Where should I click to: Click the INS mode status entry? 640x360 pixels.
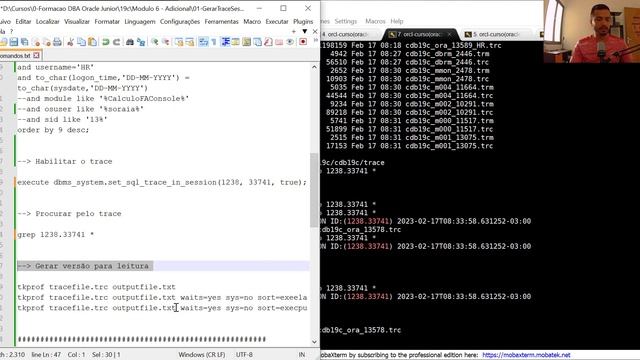tap(302, 355)
